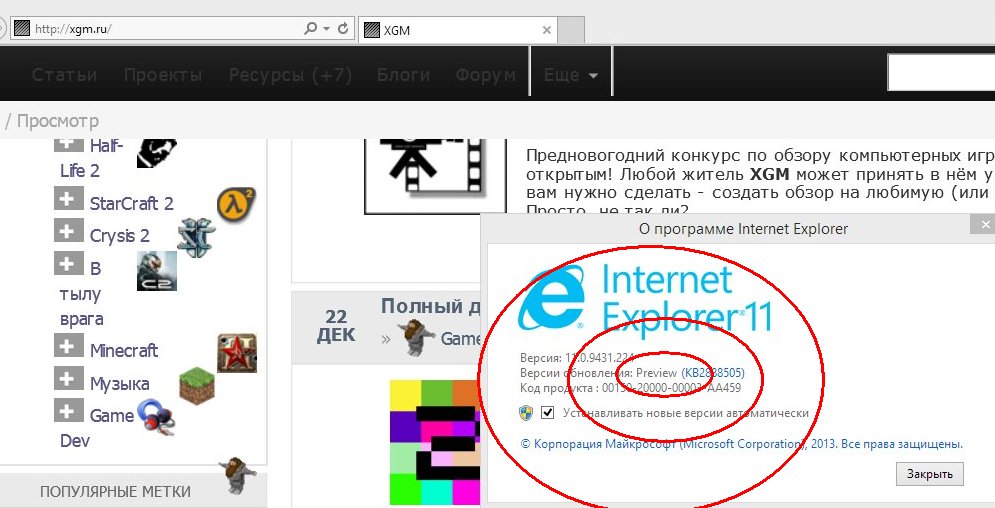Open the Музыка link
Viewport: 995px width, 508px height.
119,384
